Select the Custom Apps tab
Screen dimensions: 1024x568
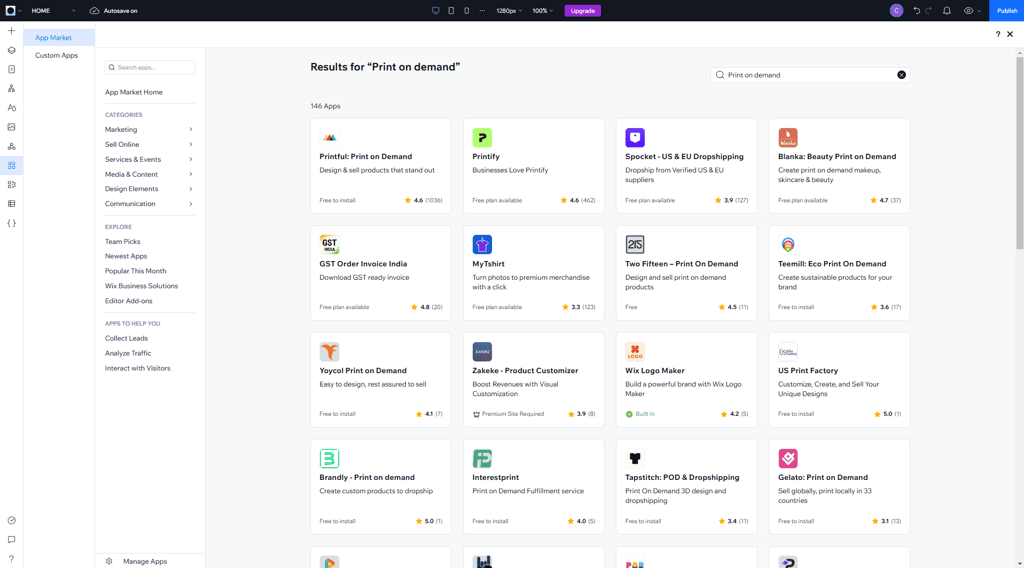[x=59, y=55]
